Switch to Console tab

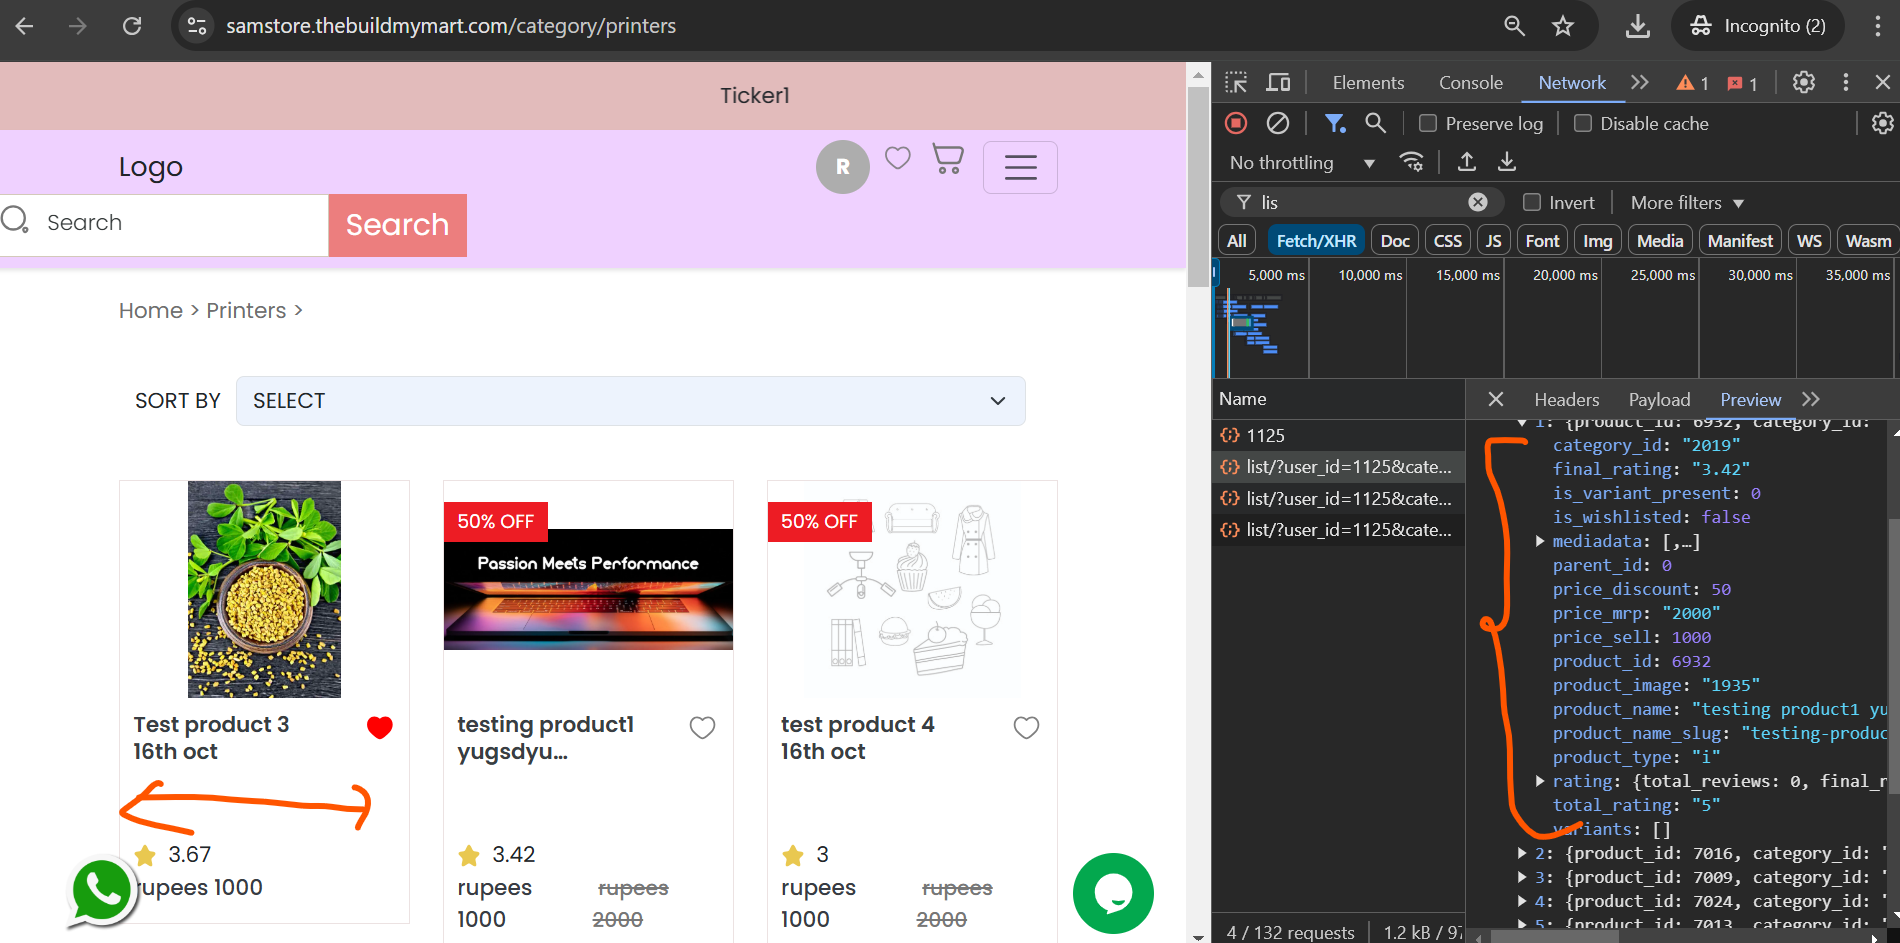(x=1471, y=83)
